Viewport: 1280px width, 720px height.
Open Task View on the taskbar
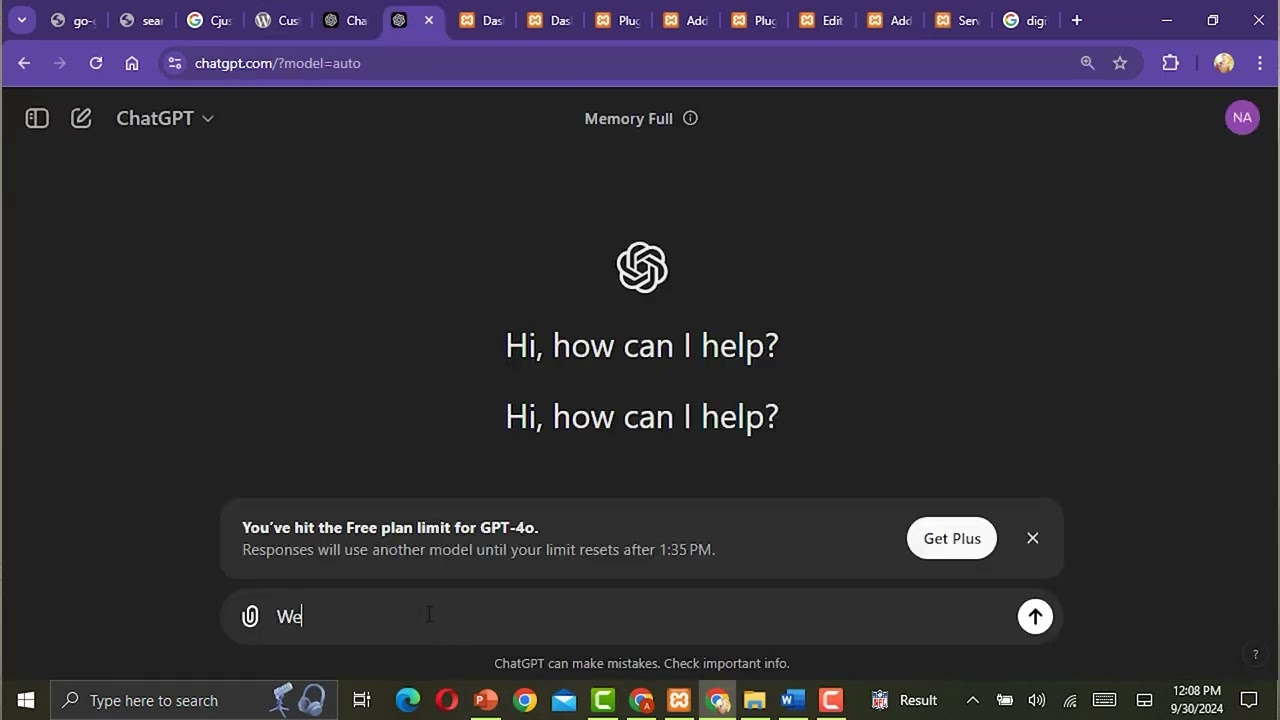pos(362,700)
